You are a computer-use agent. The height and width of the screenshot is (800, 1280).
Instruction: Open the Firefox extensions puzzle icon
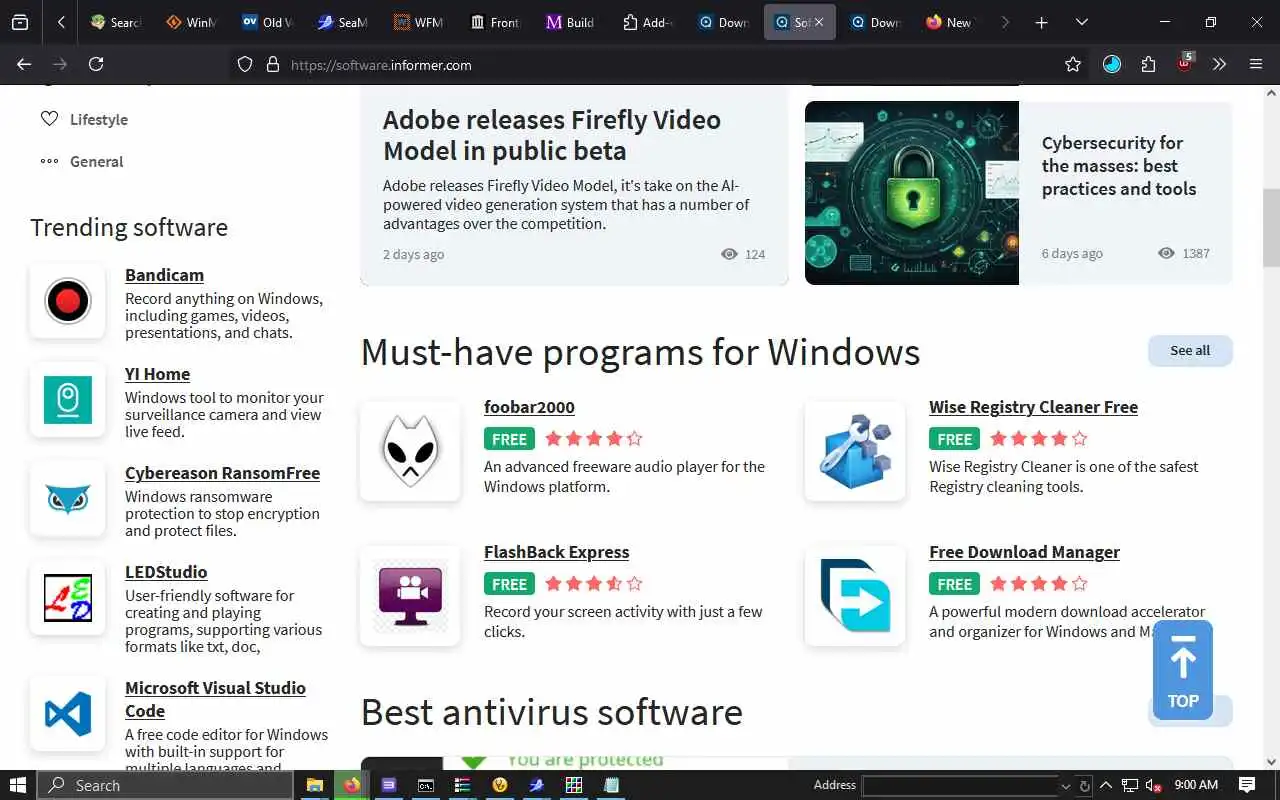point(1148,64)
